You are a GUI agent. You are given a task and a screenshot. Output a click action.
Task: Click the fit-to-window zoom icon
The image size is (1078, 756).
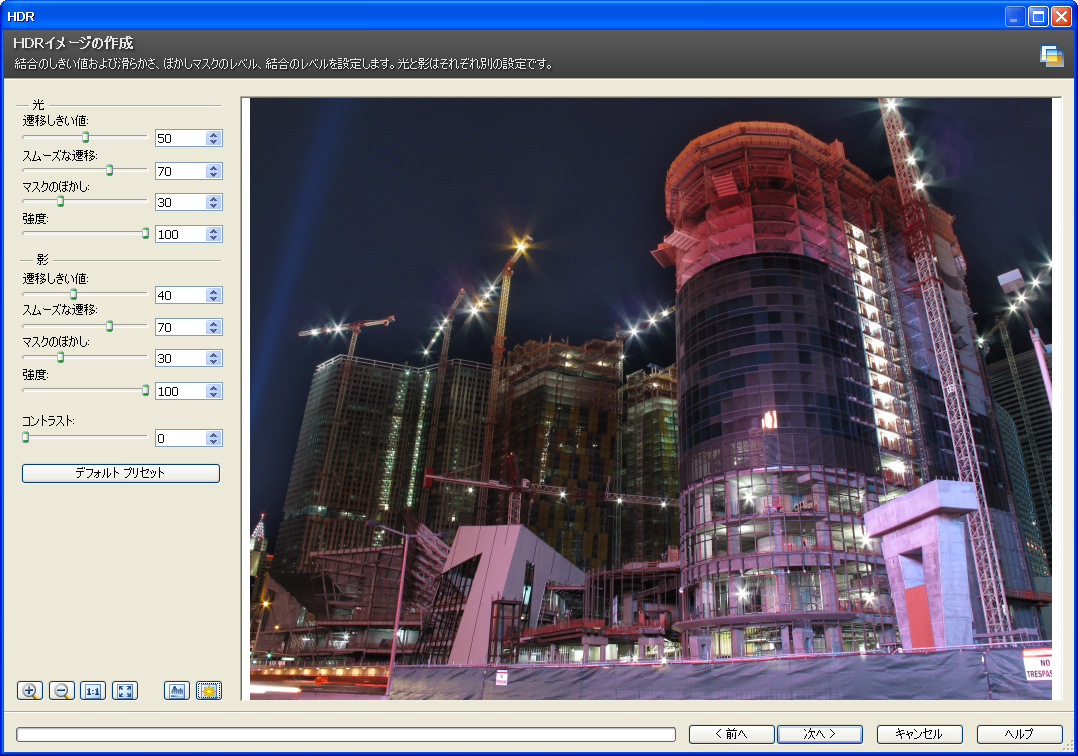[125, 690]
